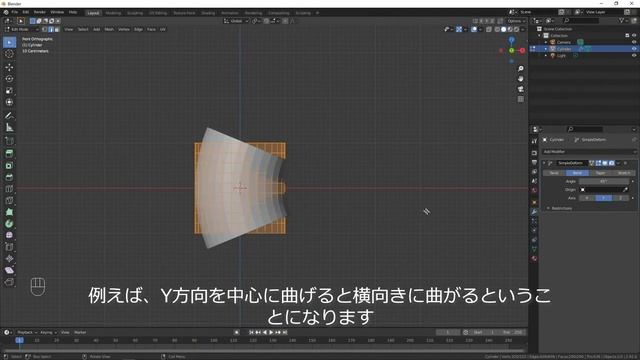
Task: Select Twist deform mode
Action: [554, 173]
